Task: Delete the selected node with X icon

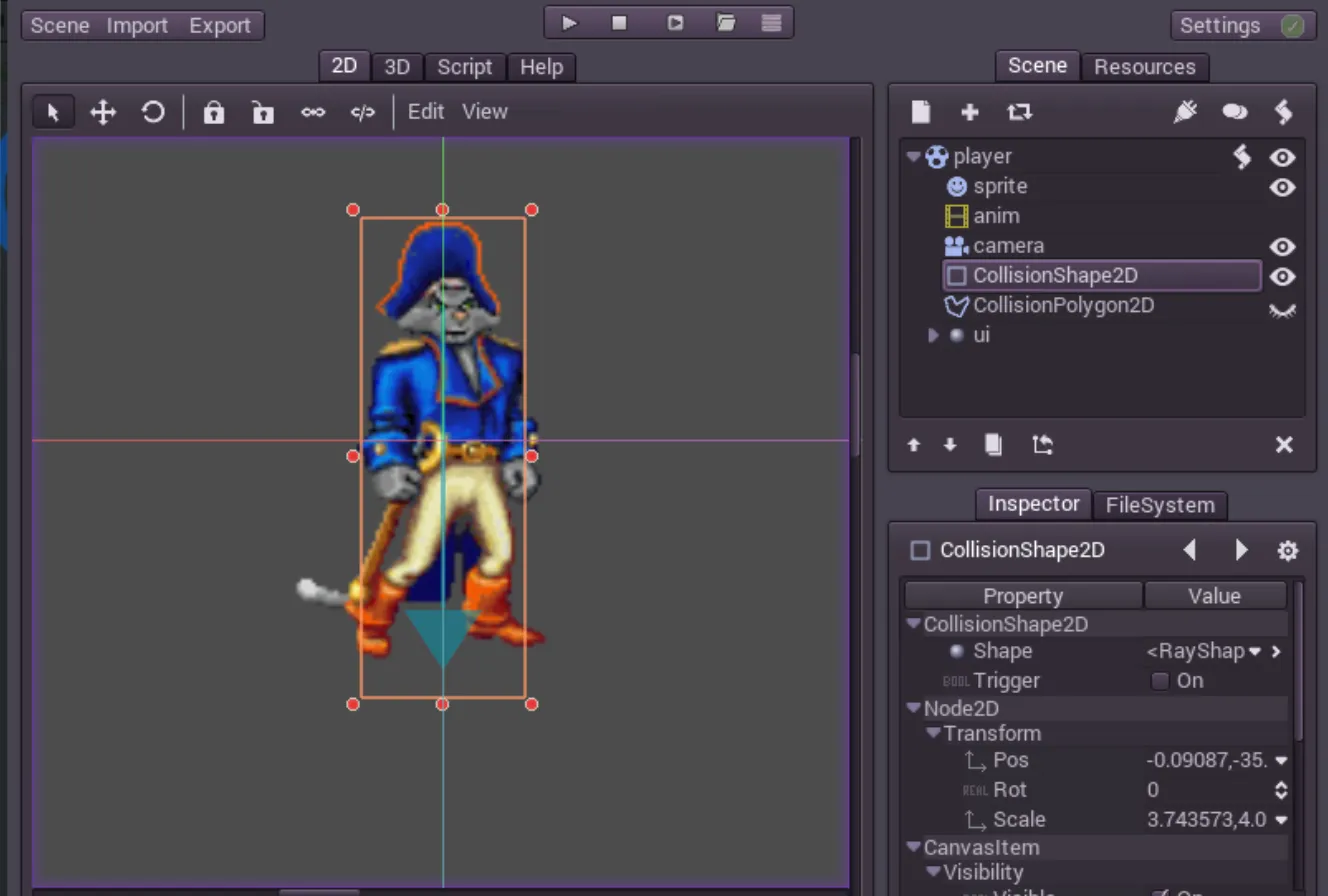Action: click(1285, 445)
